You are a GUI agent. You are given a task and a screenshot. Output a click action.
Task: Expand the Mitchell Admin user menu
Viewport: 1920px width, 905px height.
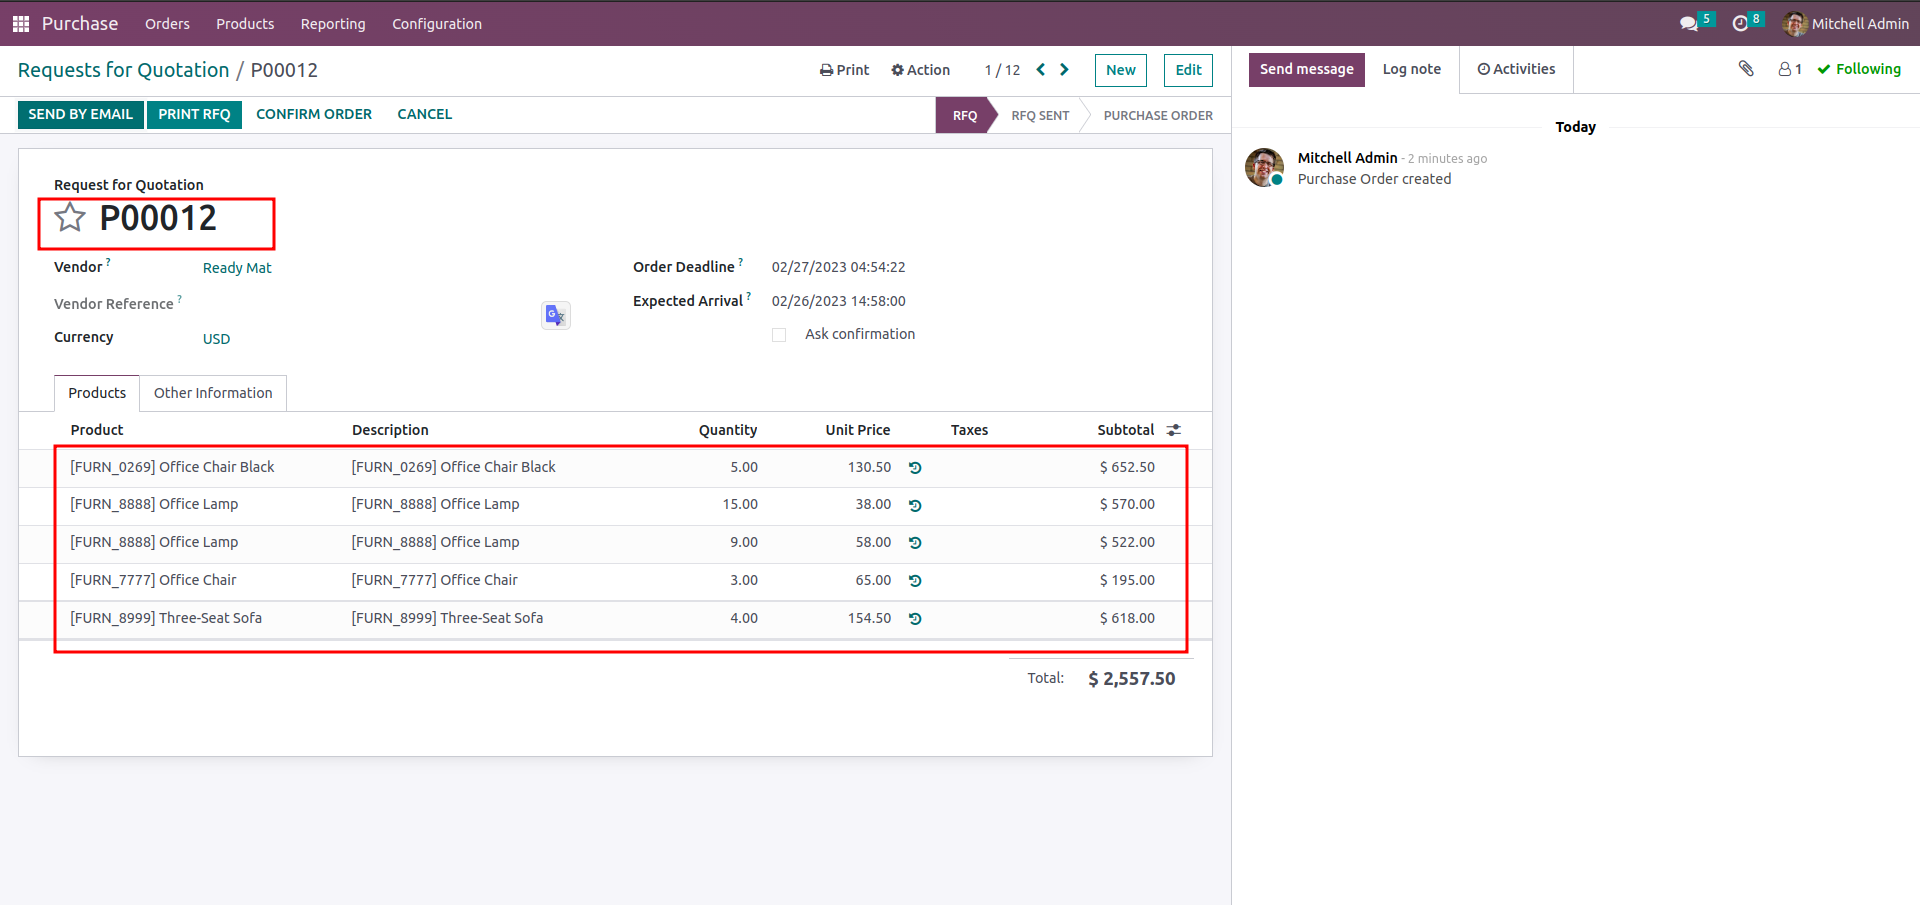1846,23
